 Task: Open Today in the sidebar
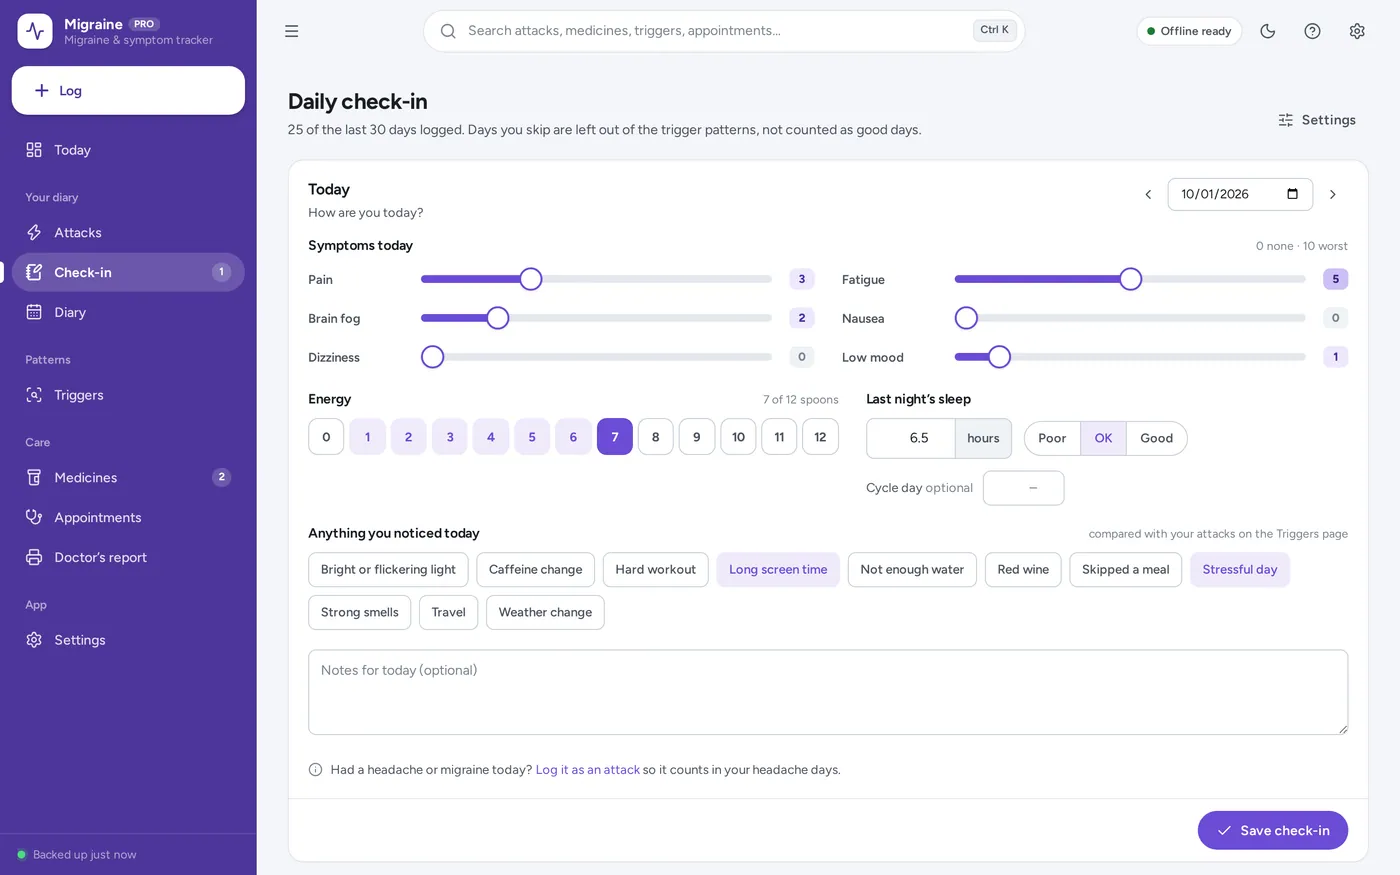(x=128, y=150)
